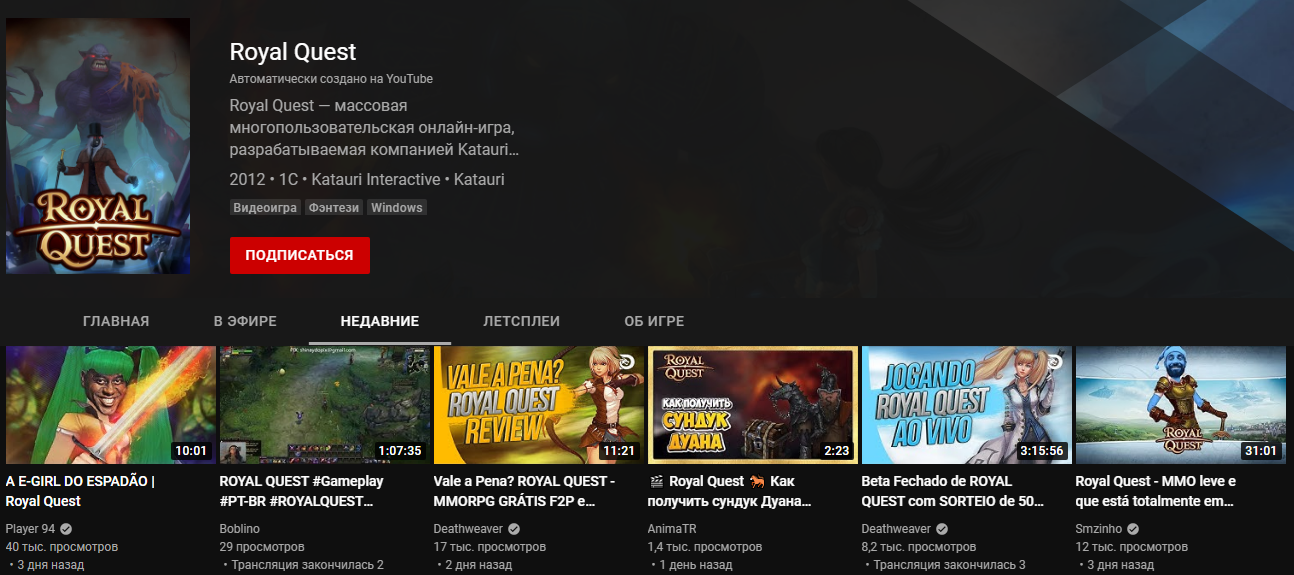Switch to the В ЭФИРЕ tab
Screen dimensions: 1294x575
[245, 321]
